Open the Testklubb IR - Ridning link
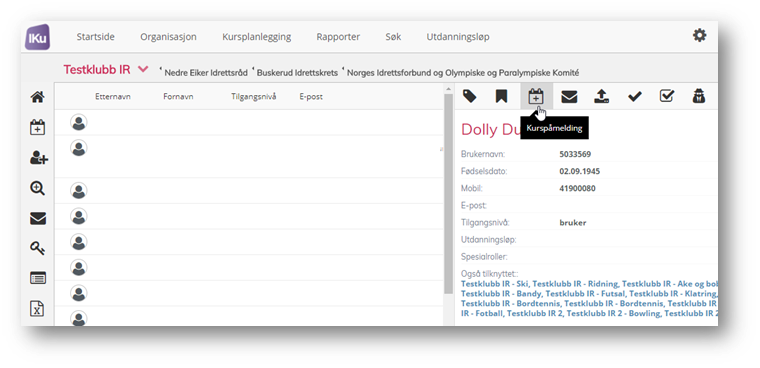The width and height of the screenshot is (760, 368). pos(575,284)
